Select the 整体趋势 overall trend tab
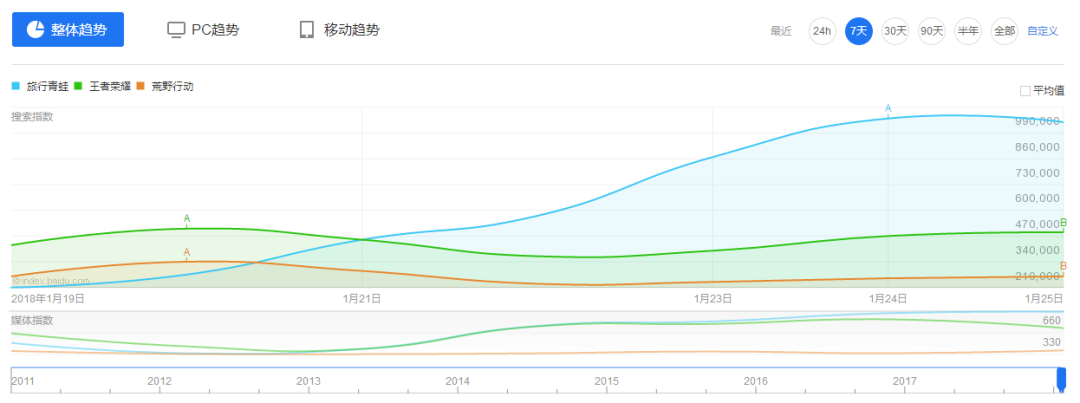The height and width of the screenshot is (403, 1080). (68, 30)
